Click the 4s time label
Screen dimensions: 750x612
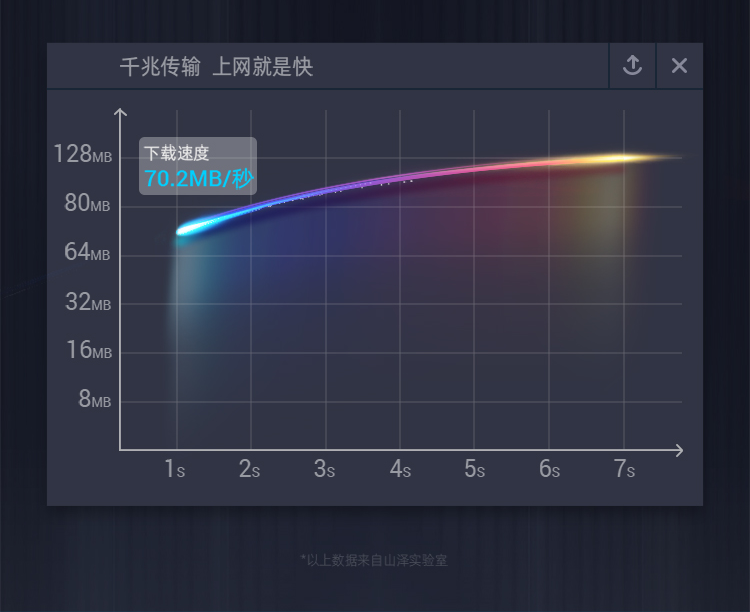click(400, 468)
